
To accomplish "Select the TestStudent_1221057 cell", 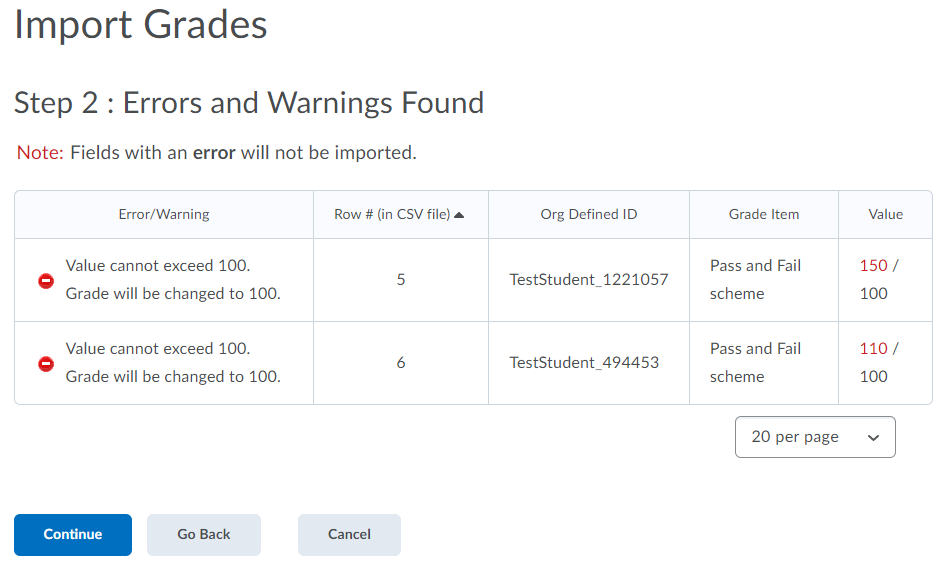I will 588,279.
